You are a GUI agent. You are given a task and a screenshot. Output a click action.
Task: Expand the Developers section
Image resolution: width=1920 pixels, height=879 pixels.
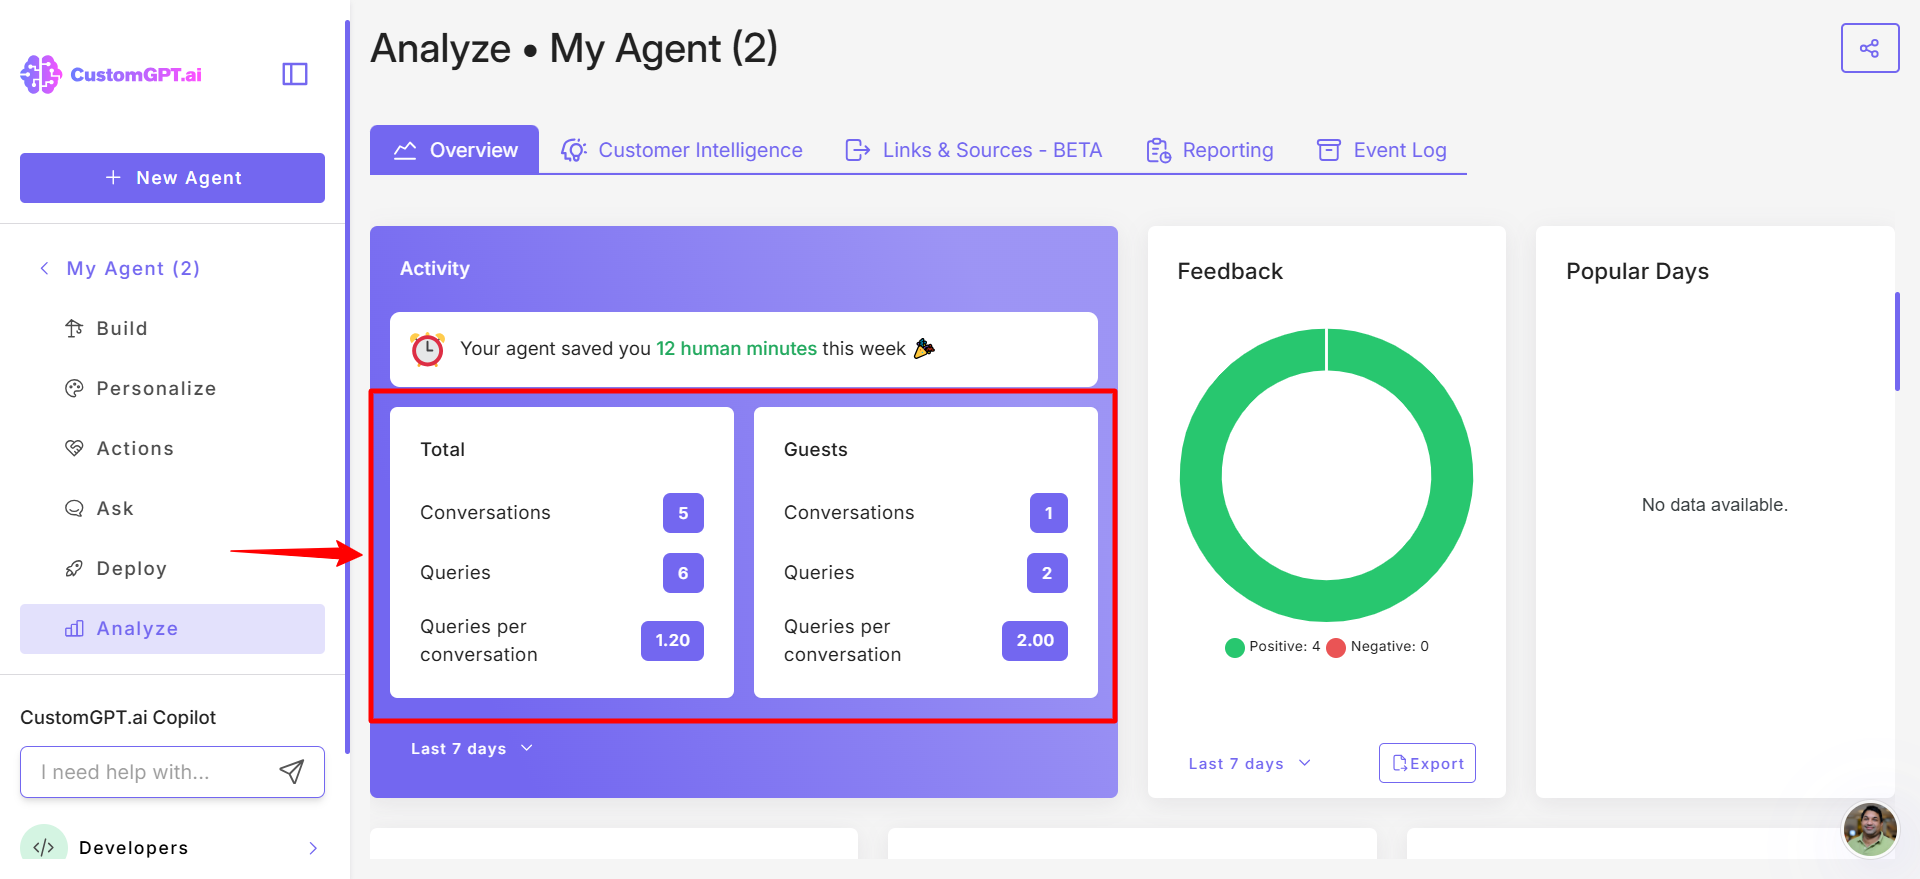(x=313, y=848)
